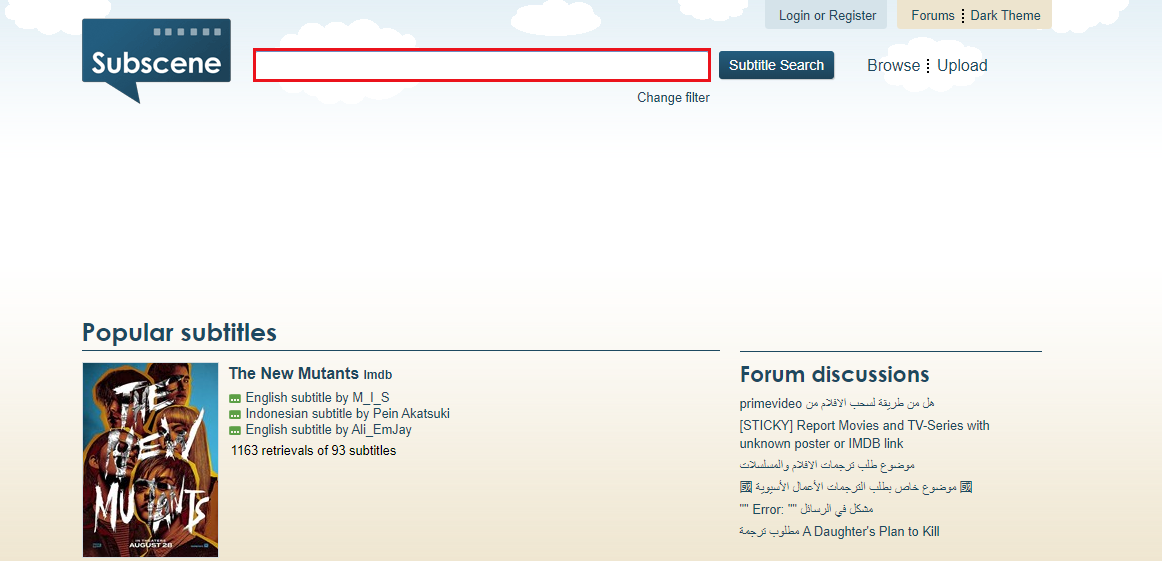Image resolution: width=1162 pixels, height=561 pixels.
Task: Open the Change filter option
Action: tap(673, 98)
